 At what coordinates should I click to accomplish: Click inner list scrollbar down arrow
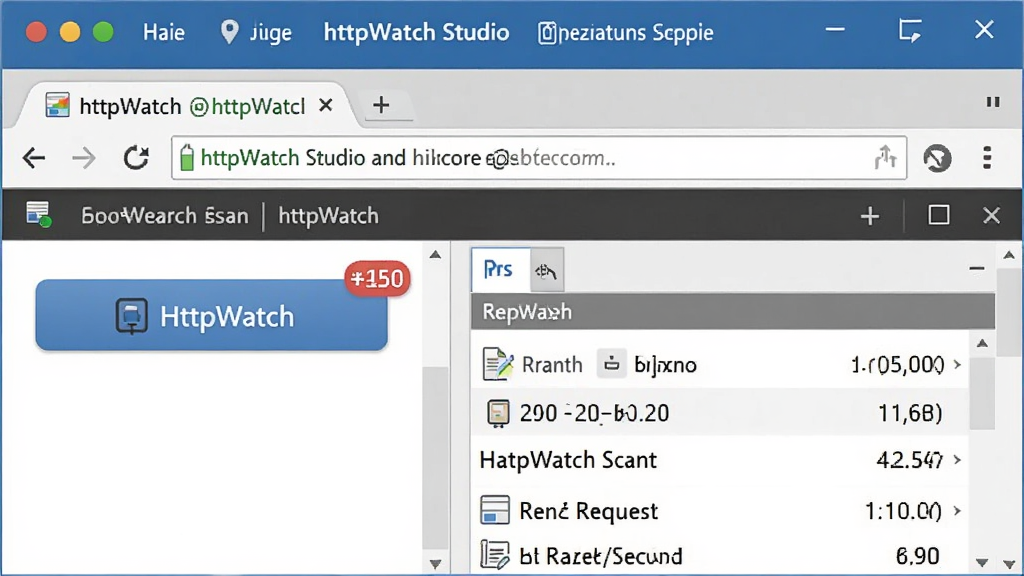pos(982,562)
